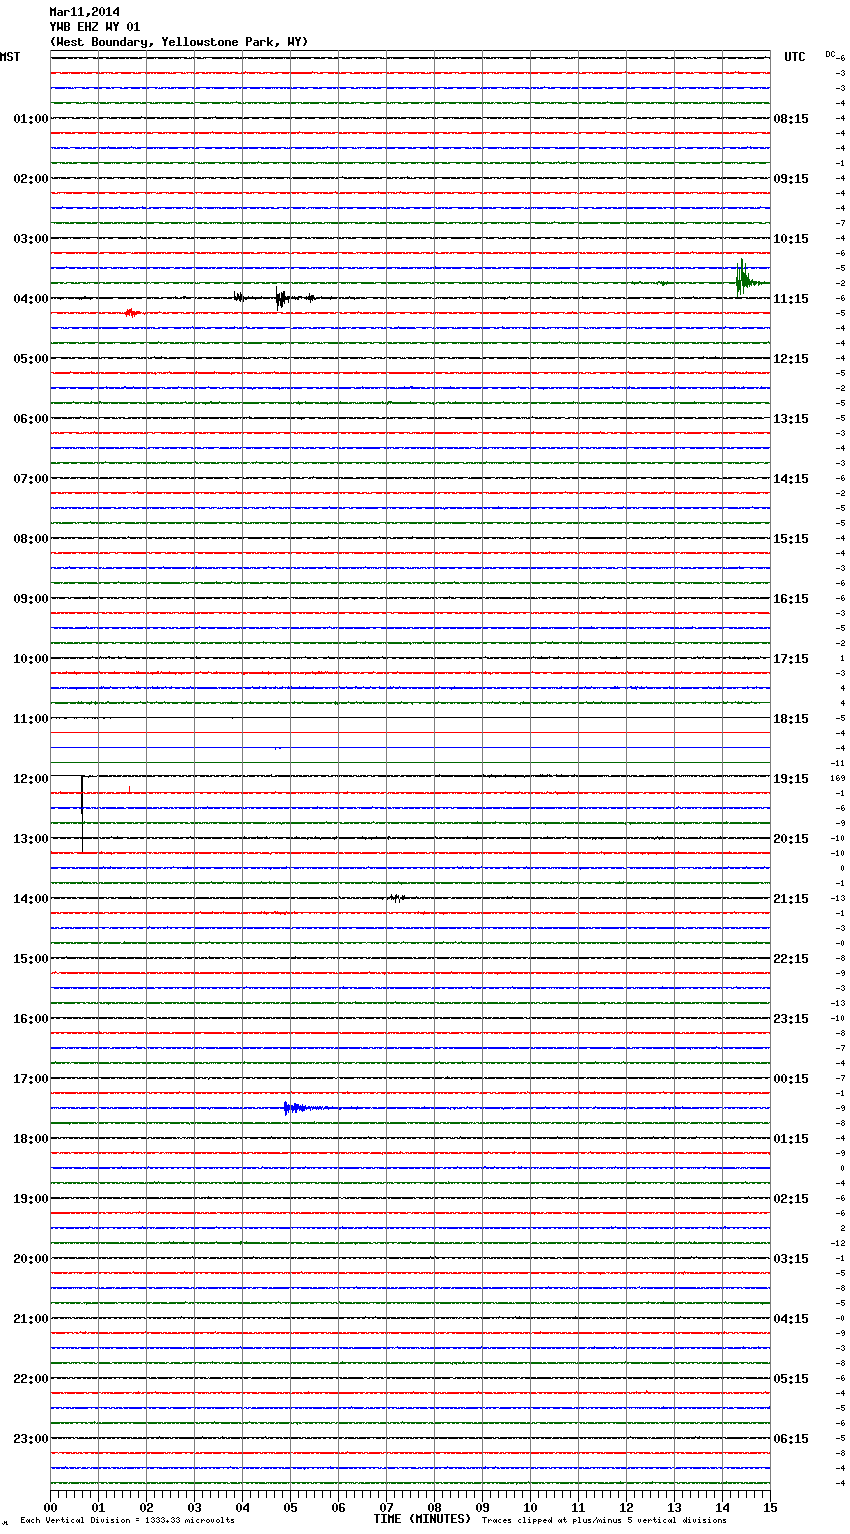Click the MST timezone header

click(x=10, y=57)
